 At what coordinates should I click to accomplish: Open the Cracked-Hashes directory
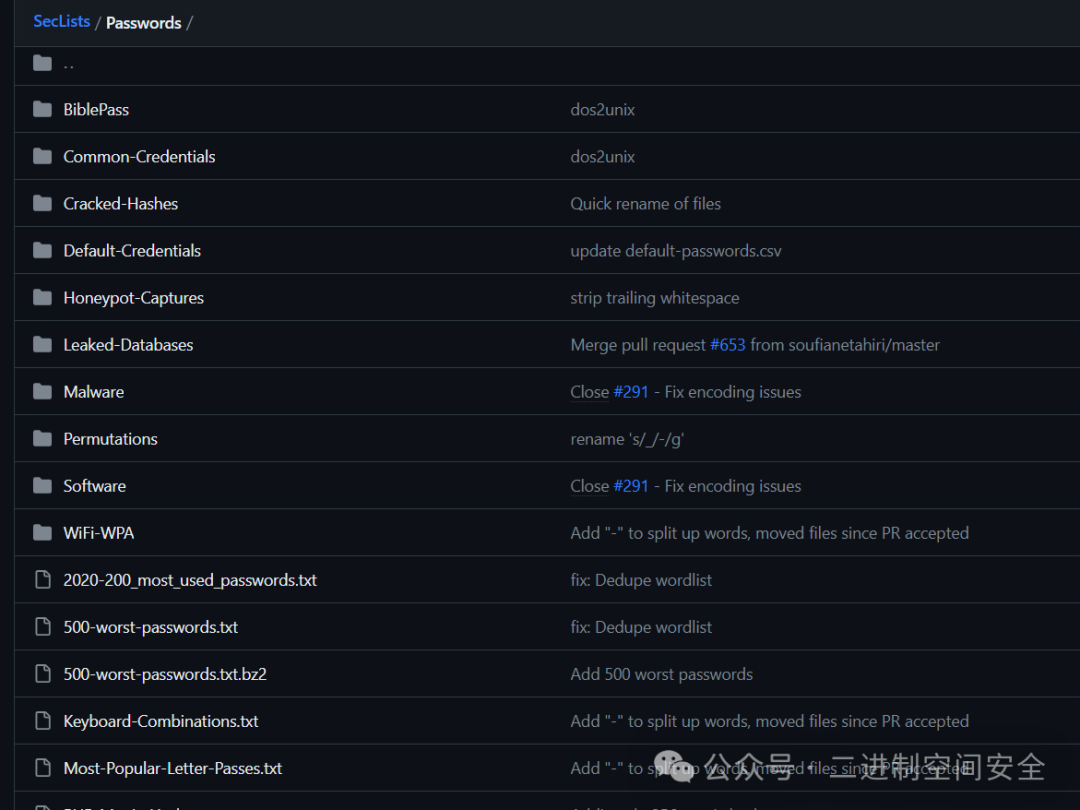point(120,203)
